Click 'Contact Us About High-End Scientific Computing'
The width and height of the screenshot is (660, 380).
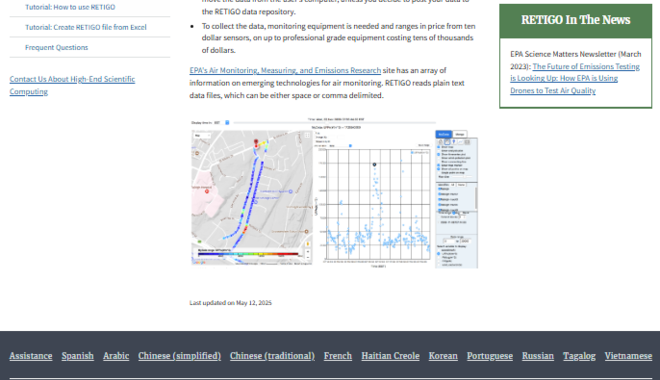[72, 85]
